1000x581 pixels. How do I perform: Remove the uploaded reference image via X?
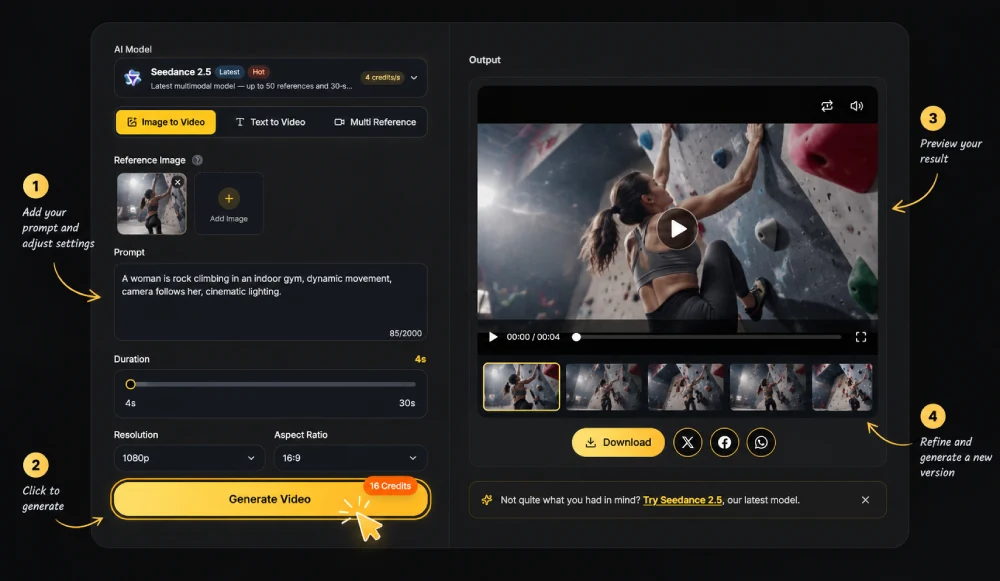178,182
